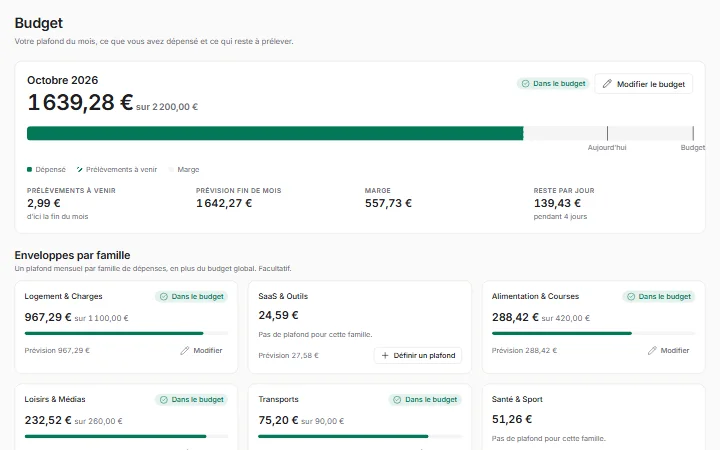Click the 139,43 € reste par jour value

coord(557,203)
